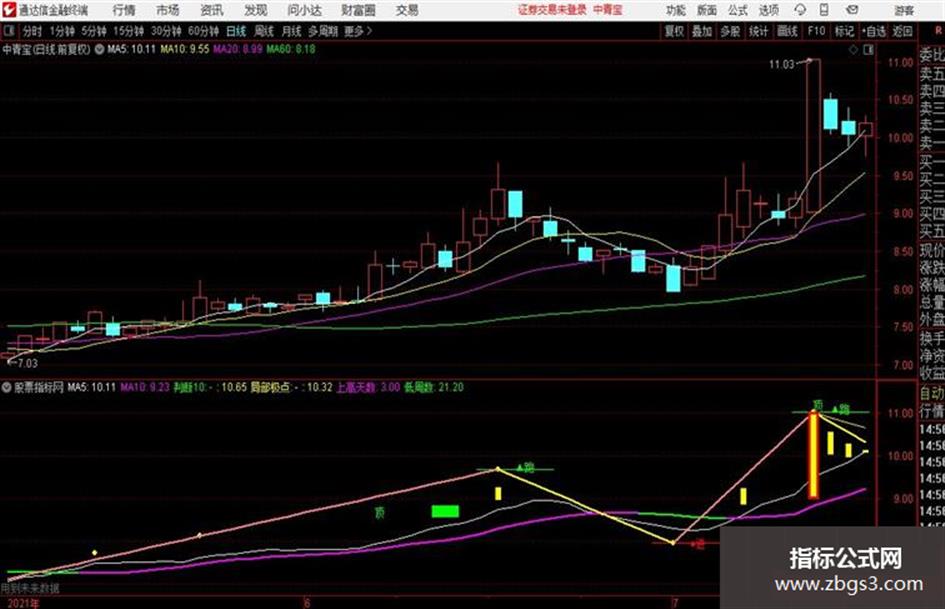This screenshot has height=609, width=945.
Task: Click the mobile phone icon in the title bar
Action: (824, 10)
